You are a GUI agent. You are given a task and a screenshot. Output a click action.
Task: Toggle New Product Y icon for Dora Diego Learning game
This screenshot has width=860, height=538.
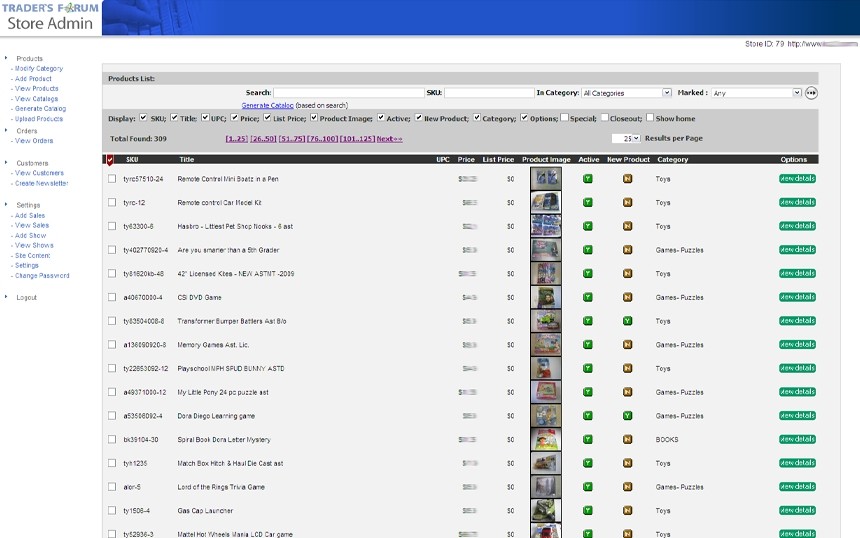tap(627, 416)
